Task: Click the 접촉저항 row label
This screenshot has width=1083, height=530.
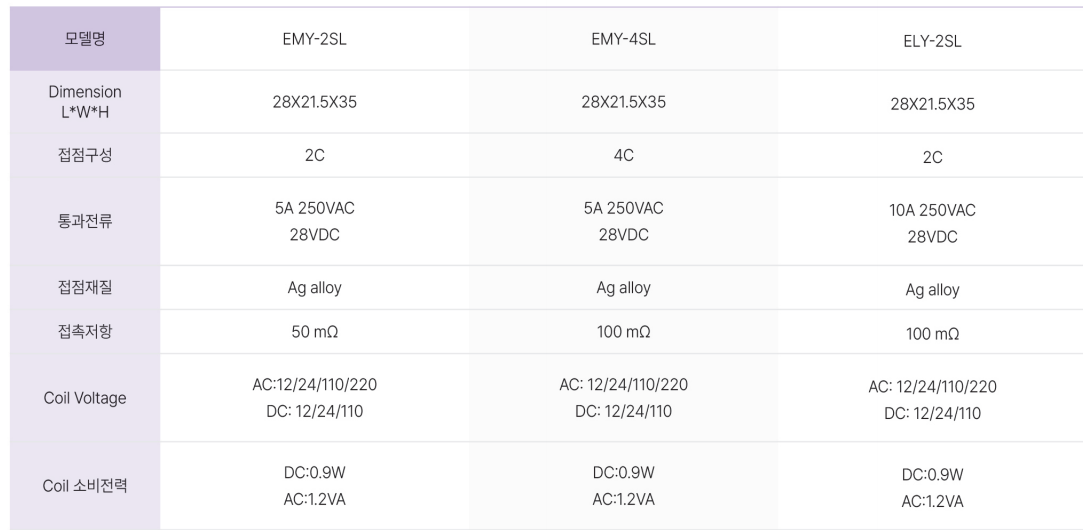Action: click(x=85, y=332)
